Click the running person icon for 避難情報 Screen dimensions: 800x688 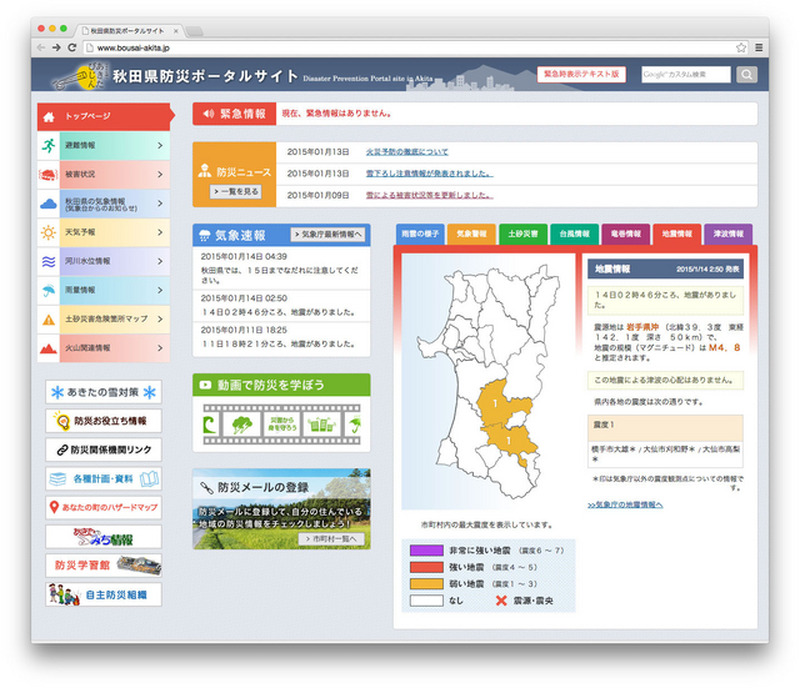(x=49, y=146)
